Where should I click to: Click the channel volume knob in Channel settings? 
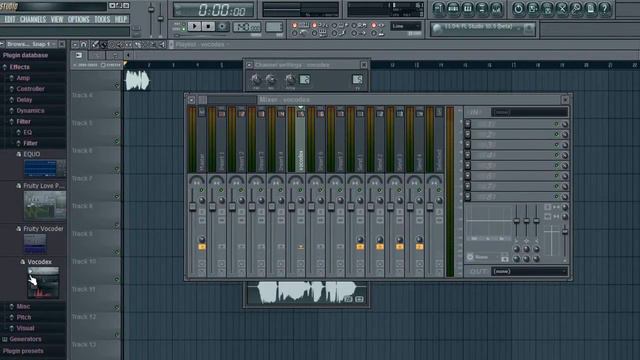tap(270, 79)
